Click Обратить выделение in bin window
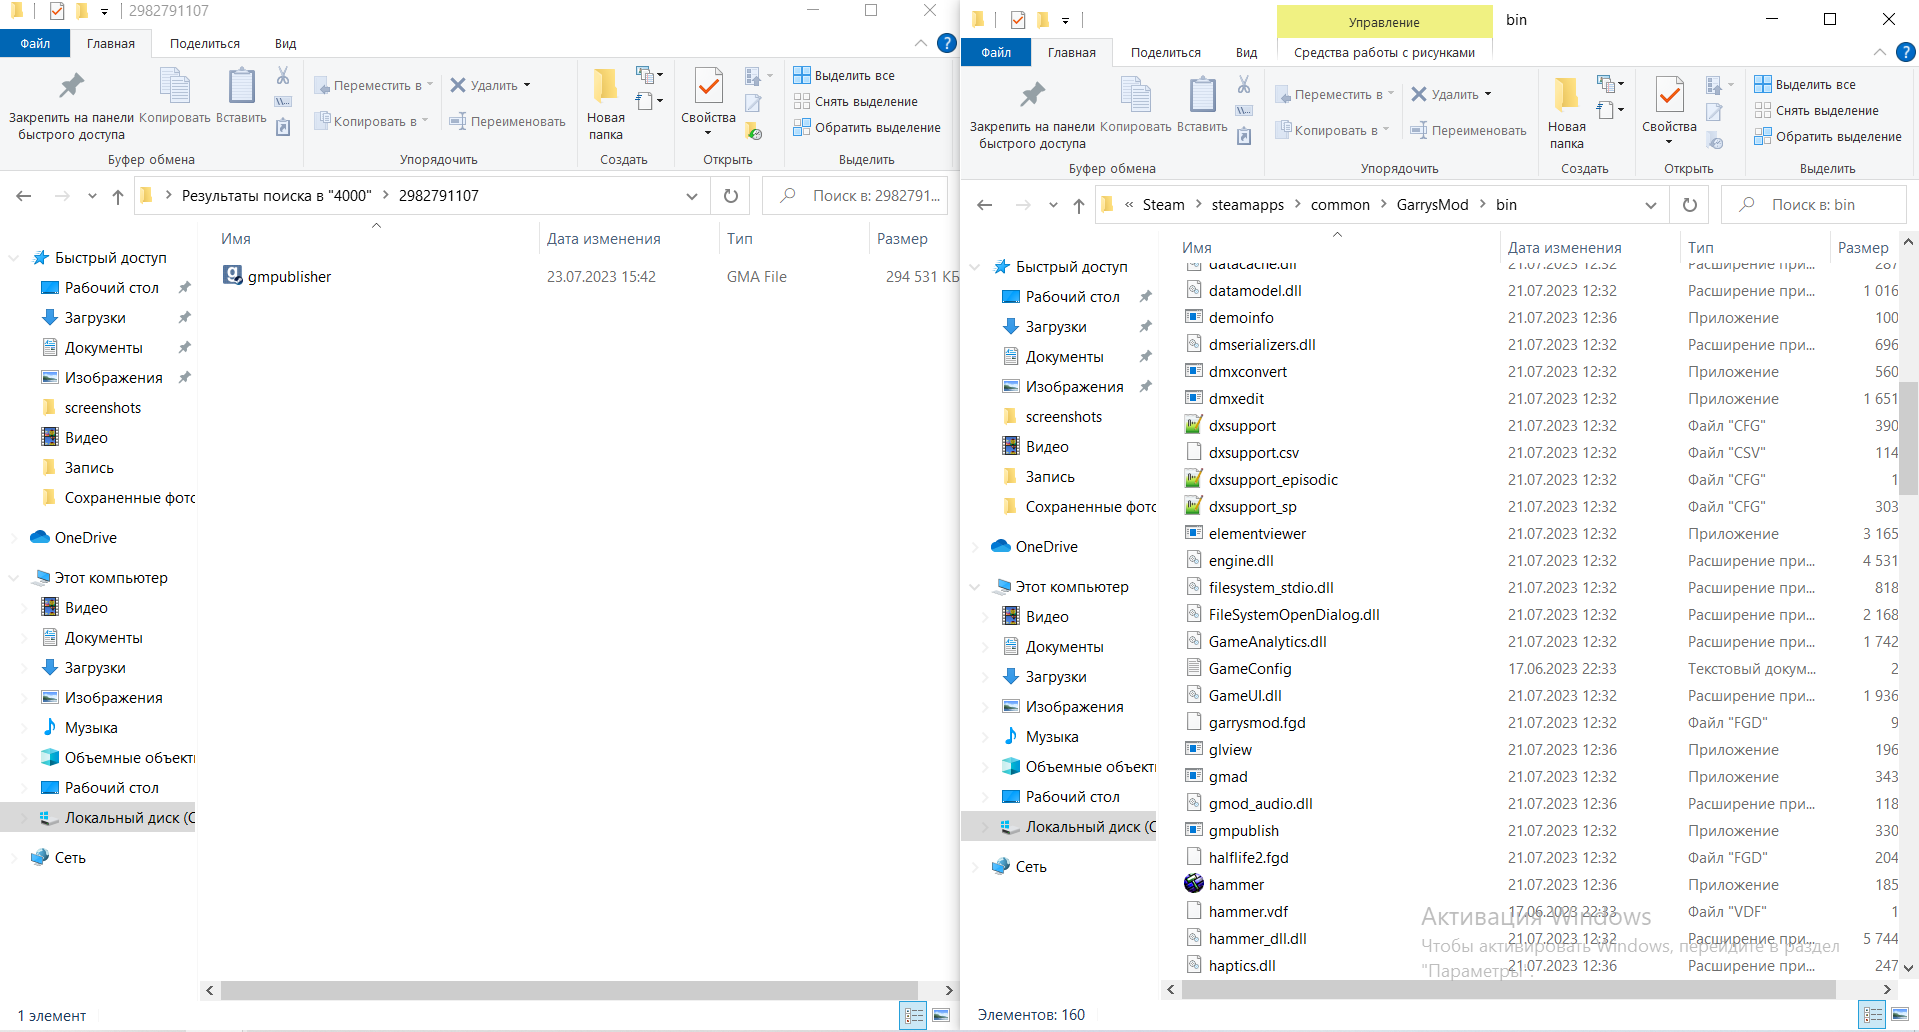 (x=1828, y=136)
